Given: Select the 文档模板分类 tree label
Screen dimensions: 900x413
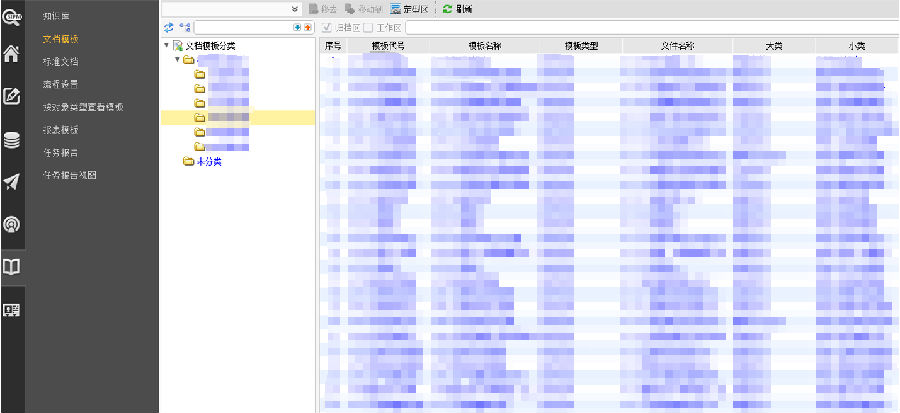Looking at the screenshot, I should pyautogui.click(x=210, y=46).
